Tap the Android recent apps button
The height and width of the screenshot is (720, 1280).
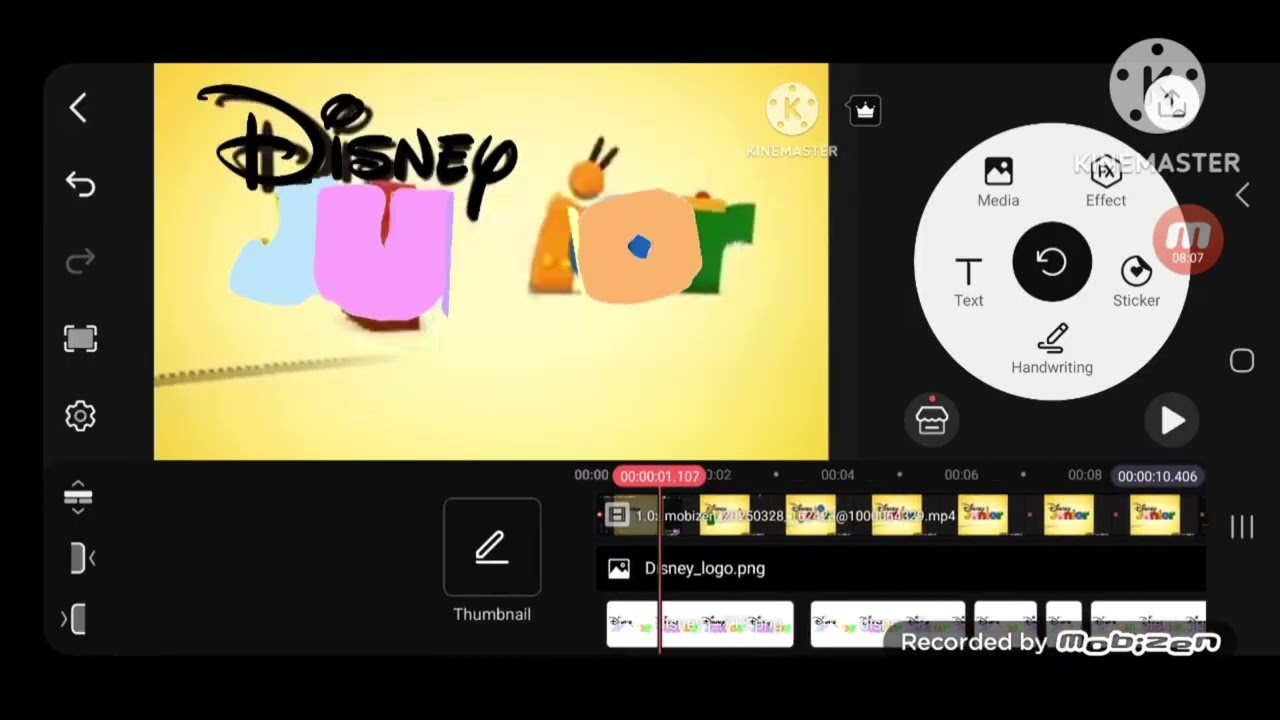click(1242, 527)
